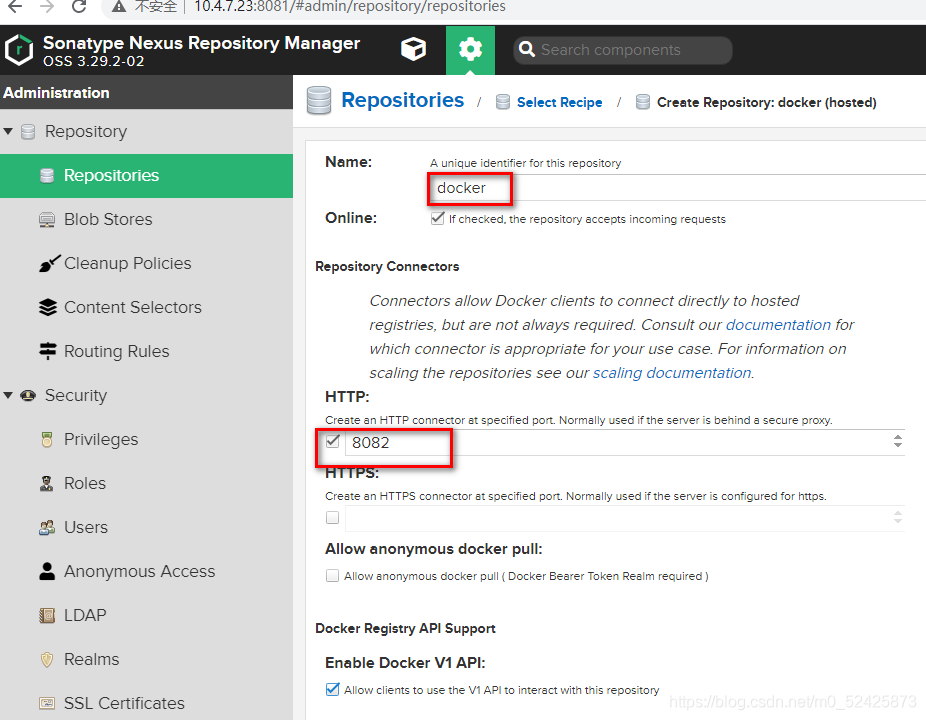Click the browser address bar URL
This screenshot has height=720, width=926.
[x=350, y=6]
